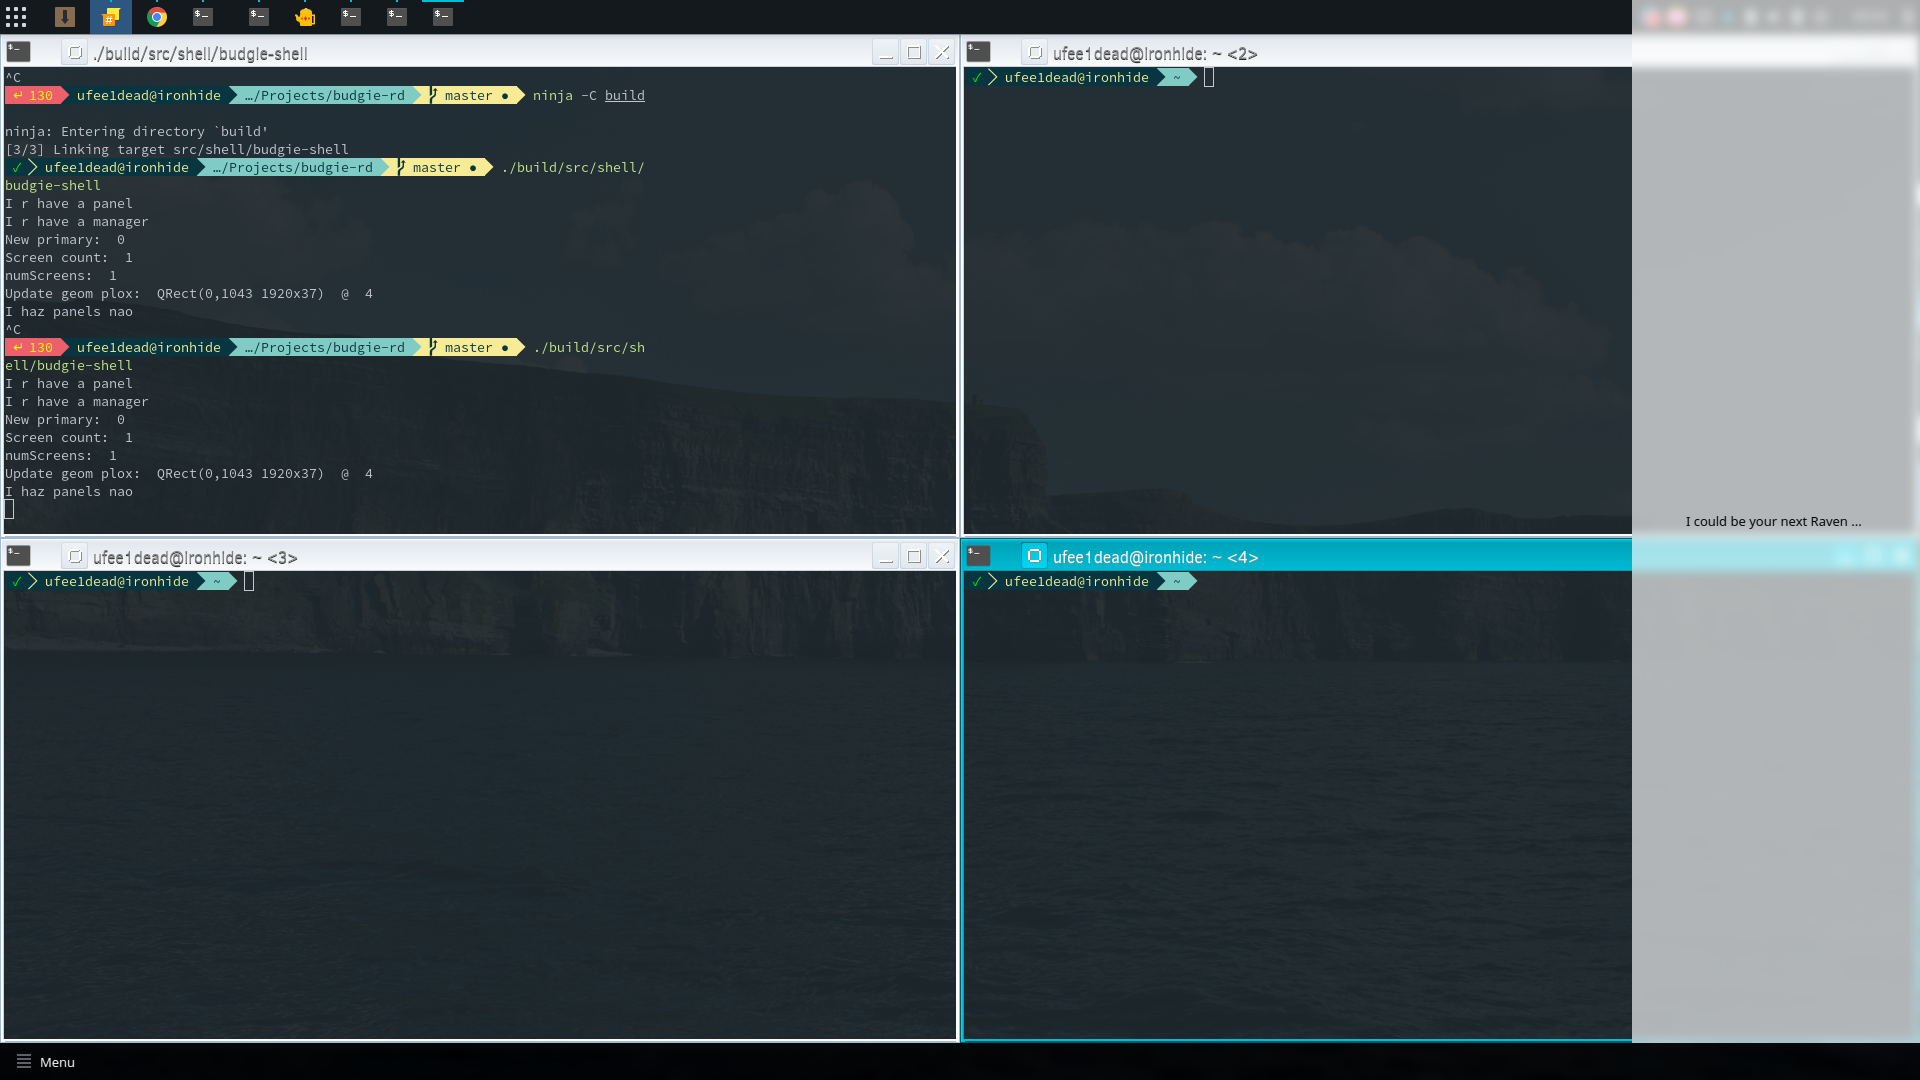This screenshot has width=1920, height=1080.
Task: Click the 'ufee1dead@ironhide: ~ <2>' title
Action: click(1155, 54)
